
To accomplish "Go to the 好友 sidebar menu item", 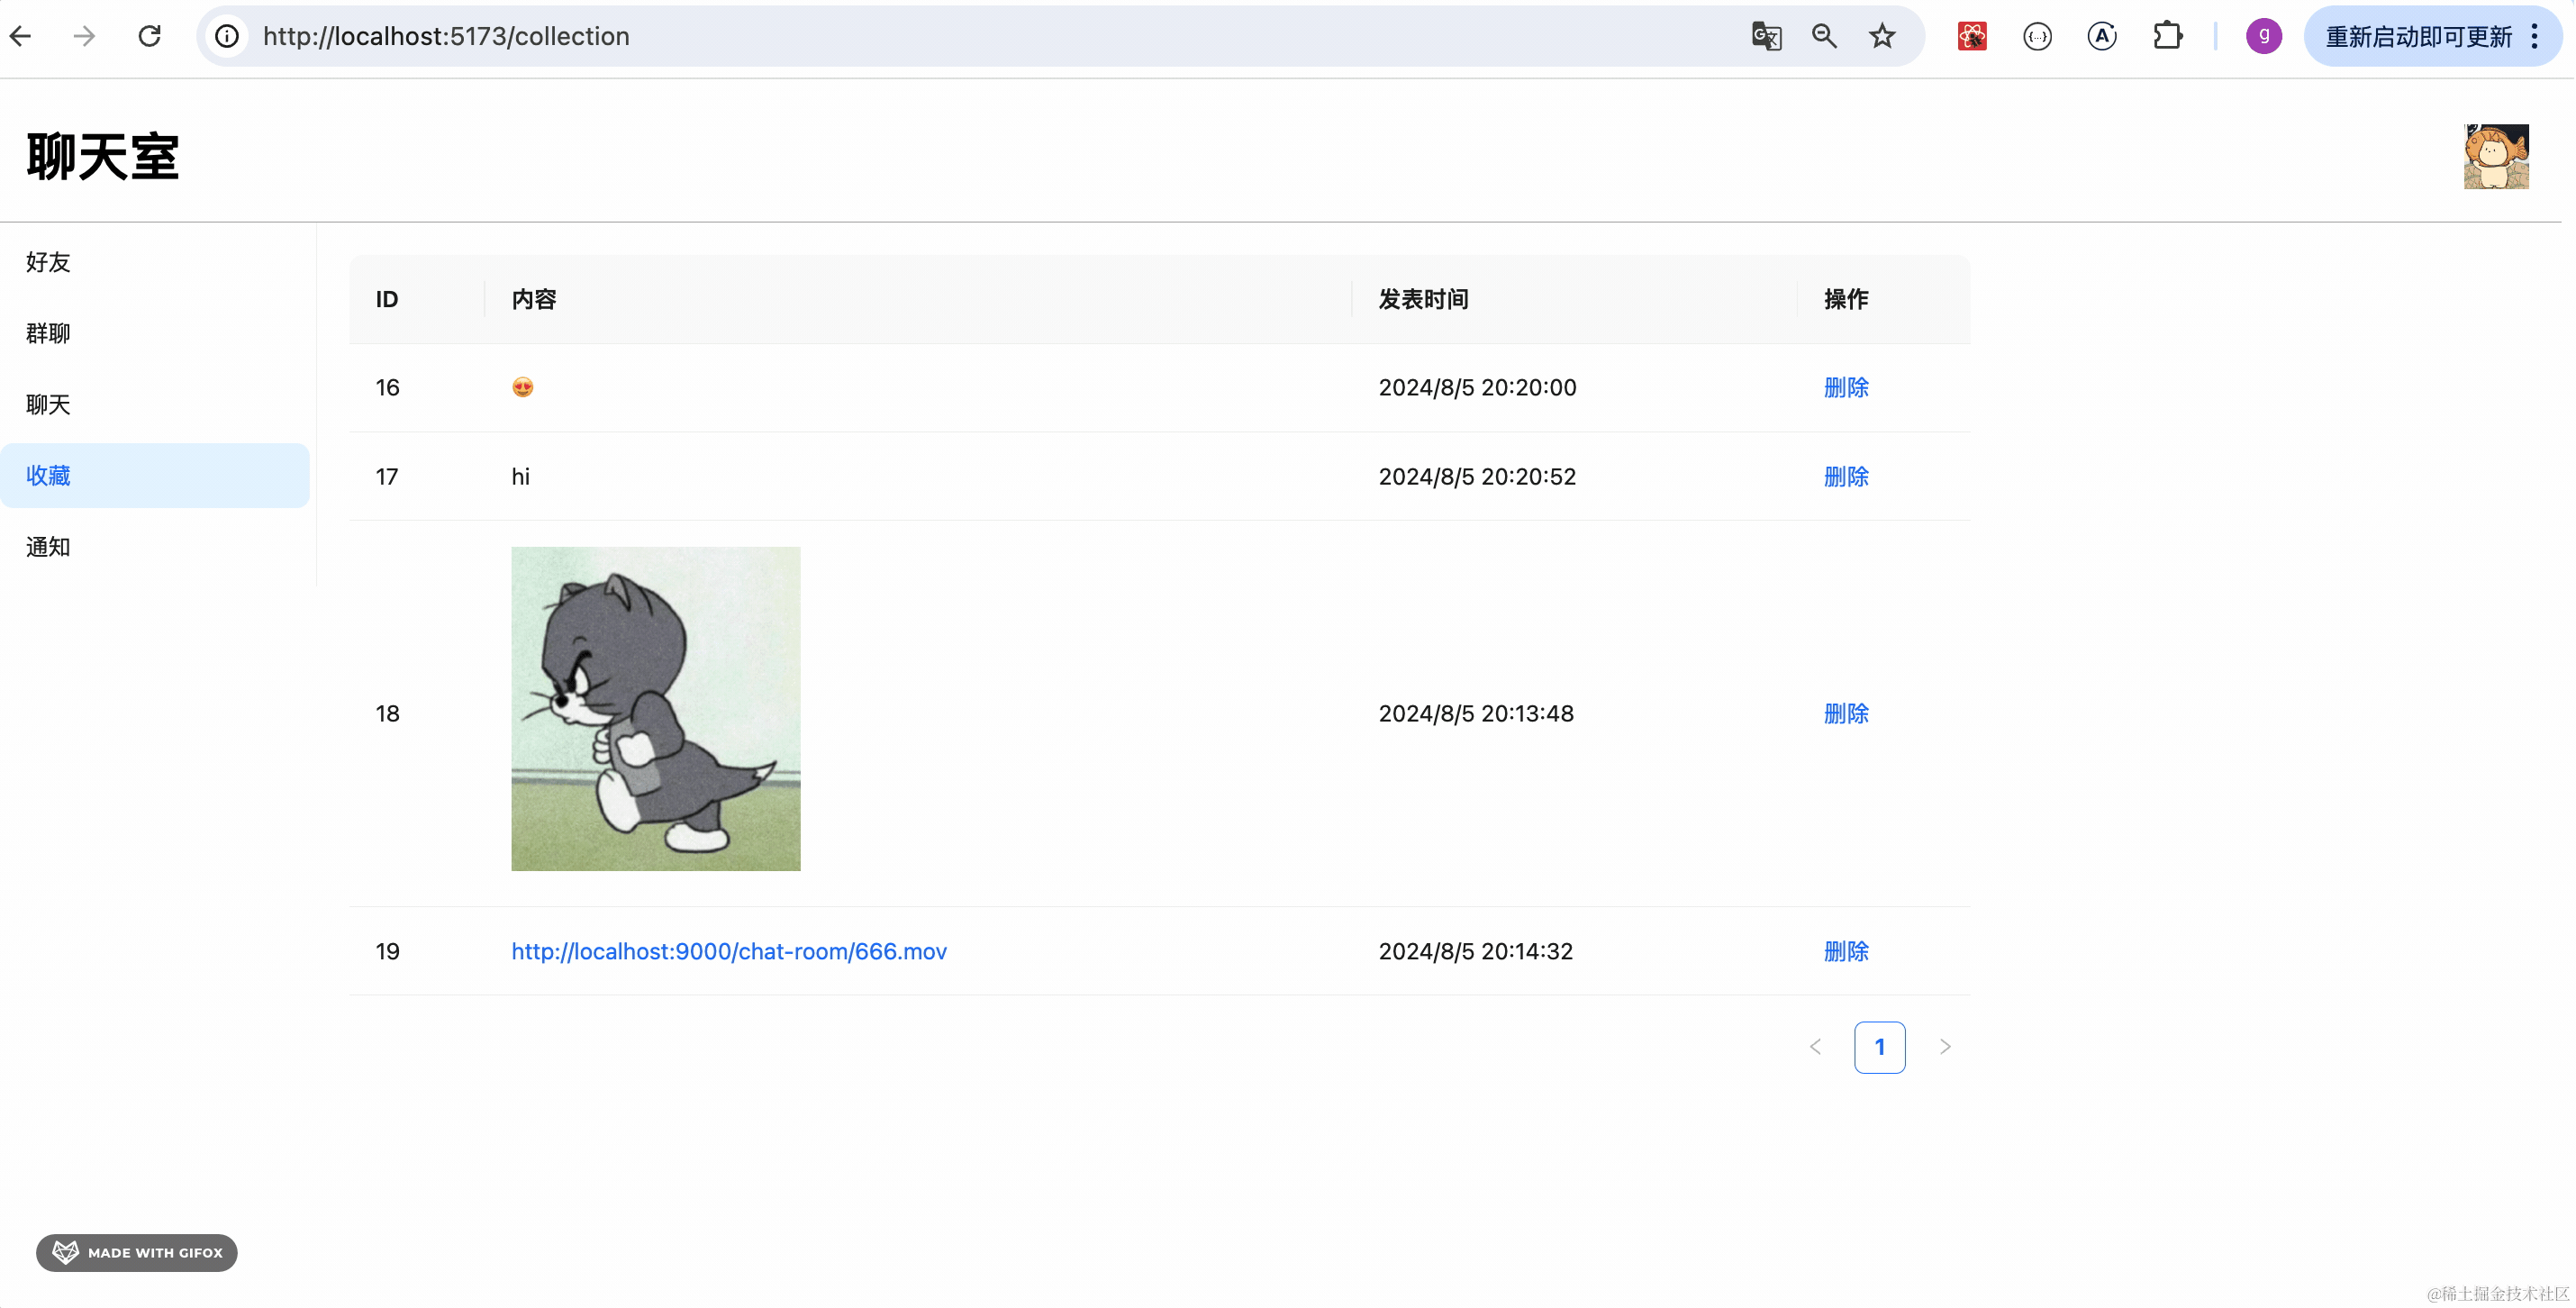I will [48, 262].
